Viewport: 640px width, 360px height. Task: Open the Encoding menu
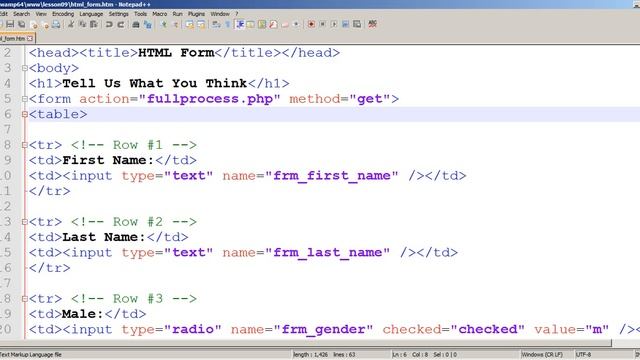point(63,14)
